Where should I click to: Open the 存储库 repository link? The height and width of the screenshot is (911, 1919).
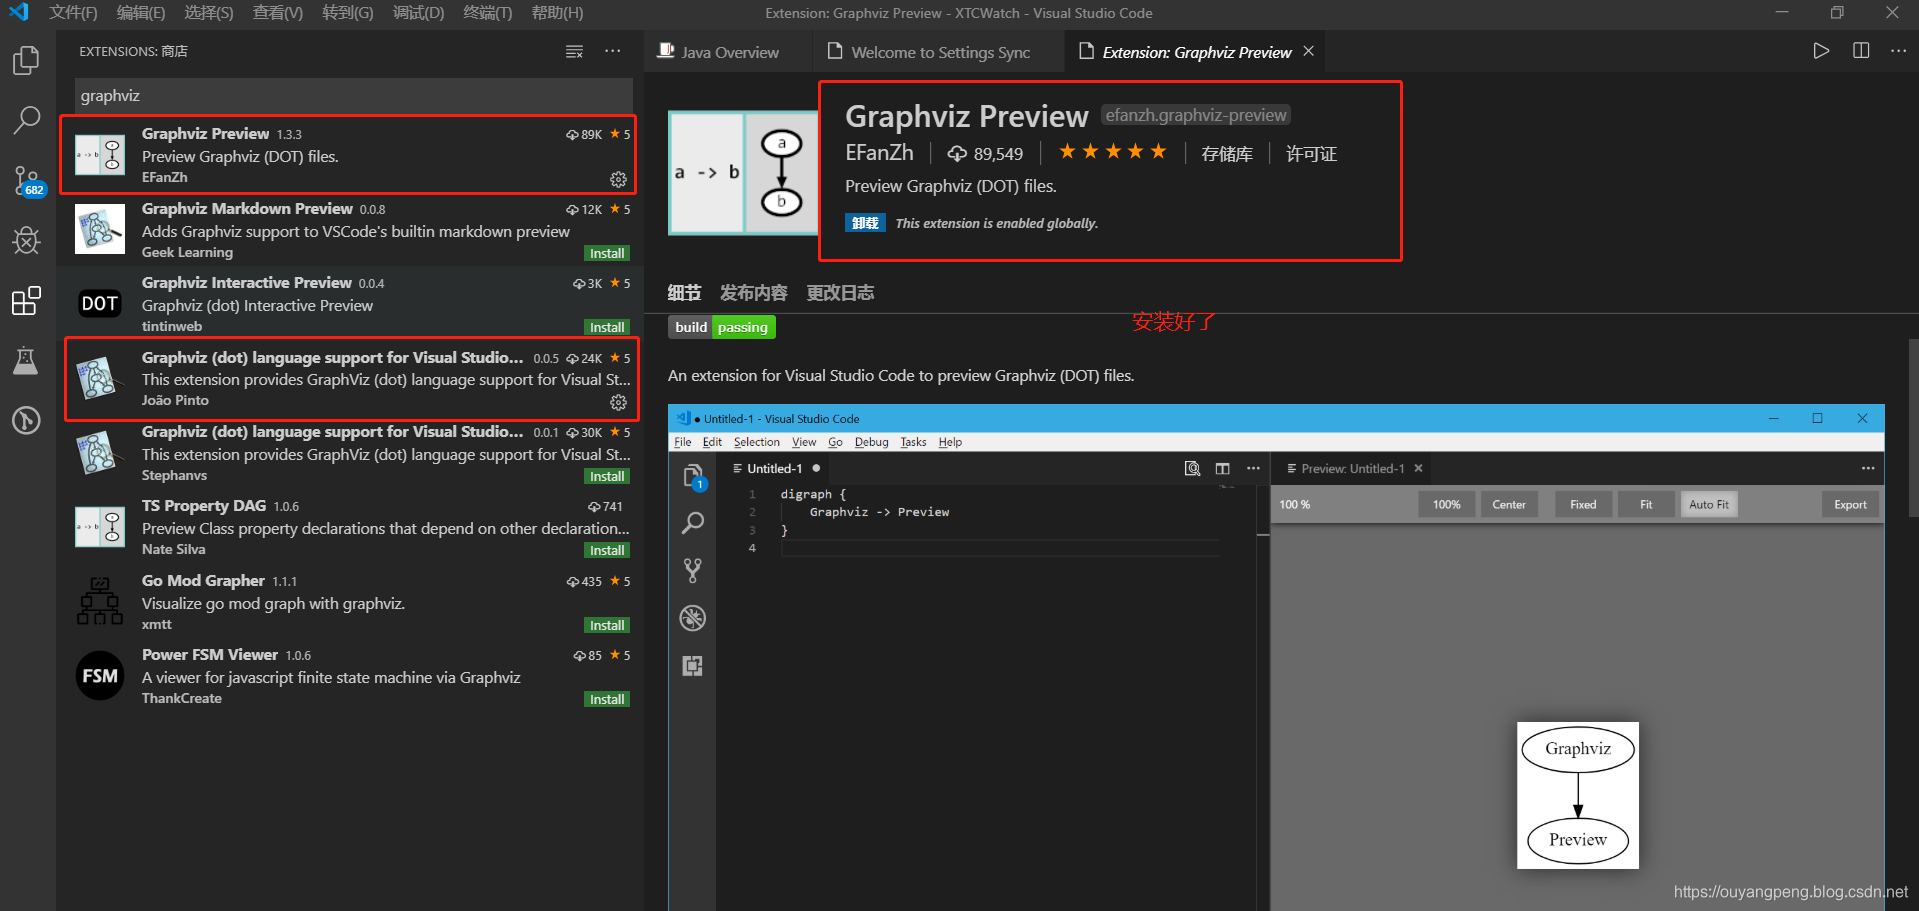1227,154
